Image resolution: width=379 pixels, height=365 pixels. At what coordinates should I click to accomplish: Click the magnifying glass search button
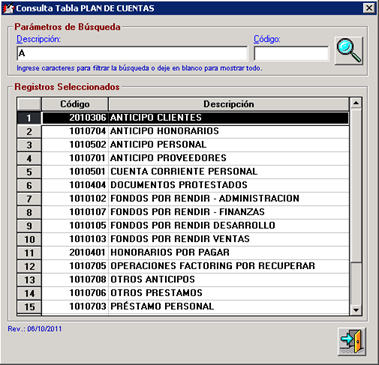click(349, 51)
